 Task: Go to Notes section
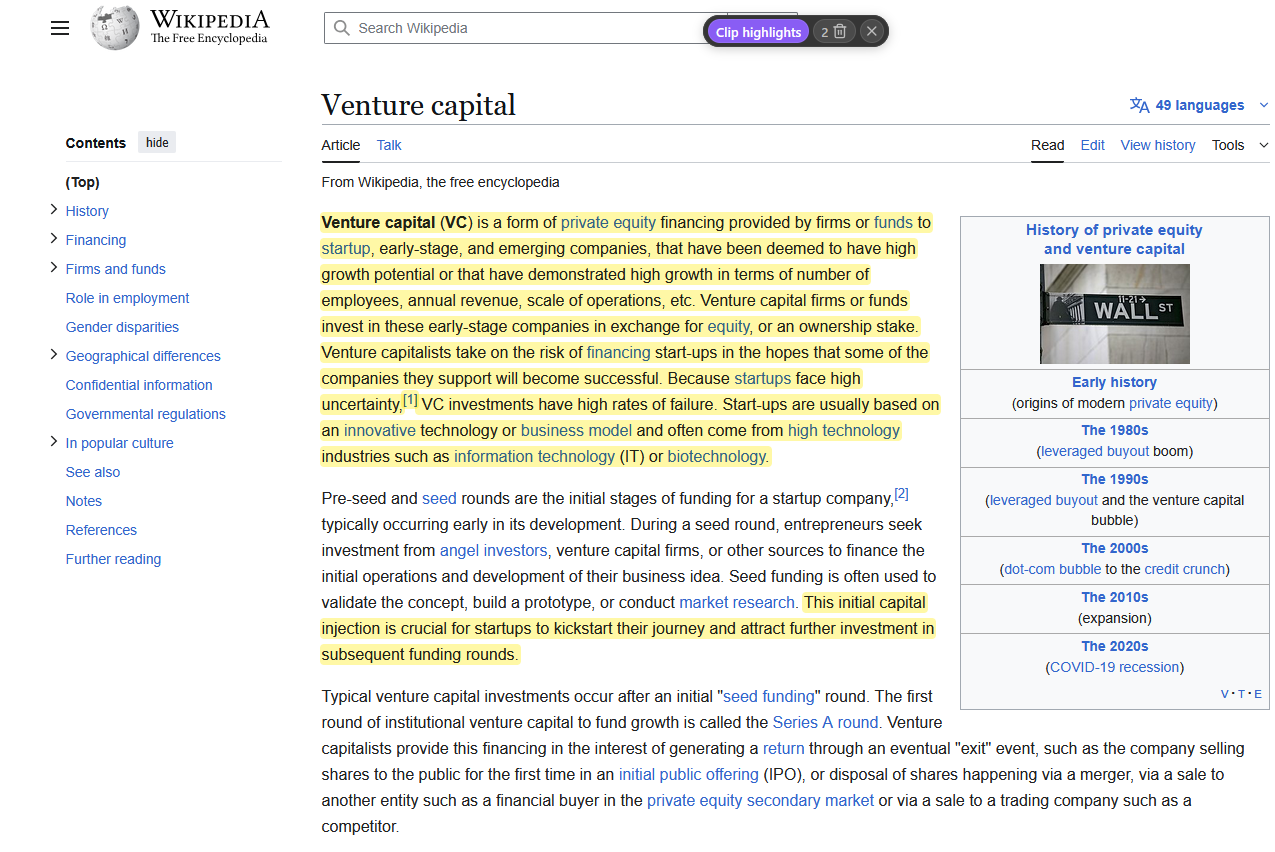(x=84, y=501)
